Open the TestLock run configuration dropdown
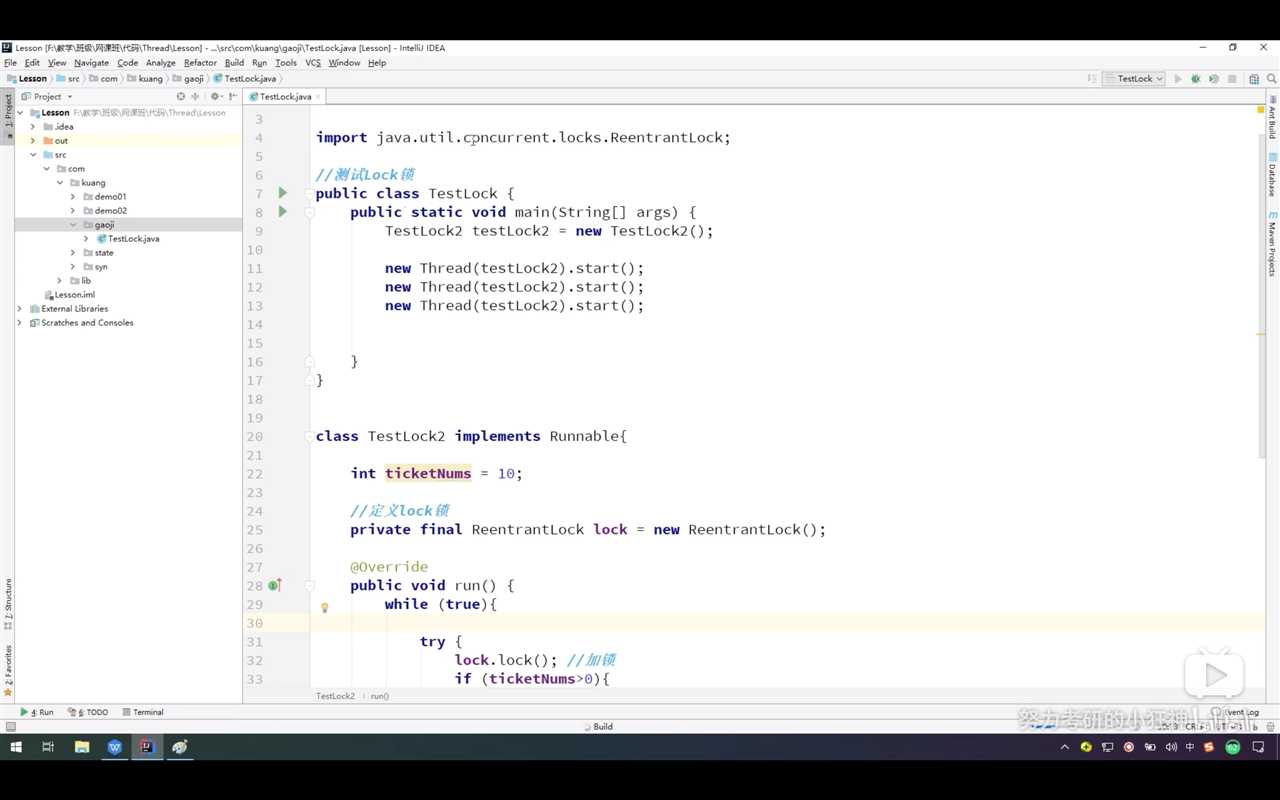1280x800 pixels. 1134,79
